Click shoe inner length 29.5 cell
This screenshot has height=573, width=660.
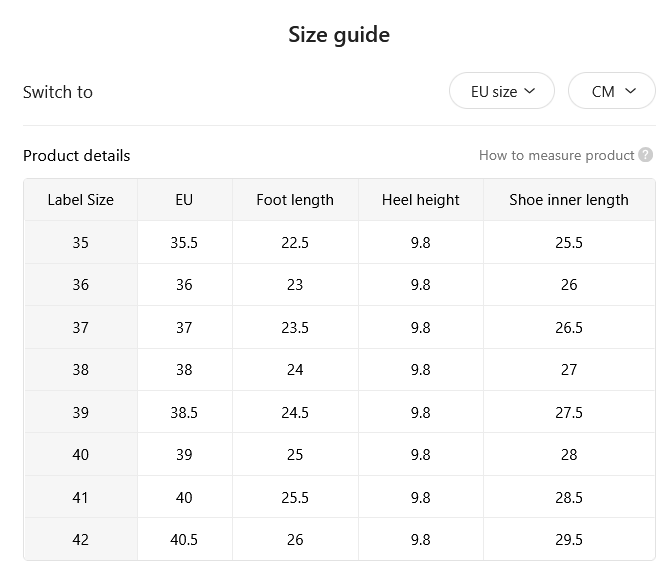(x=569, y=539)
